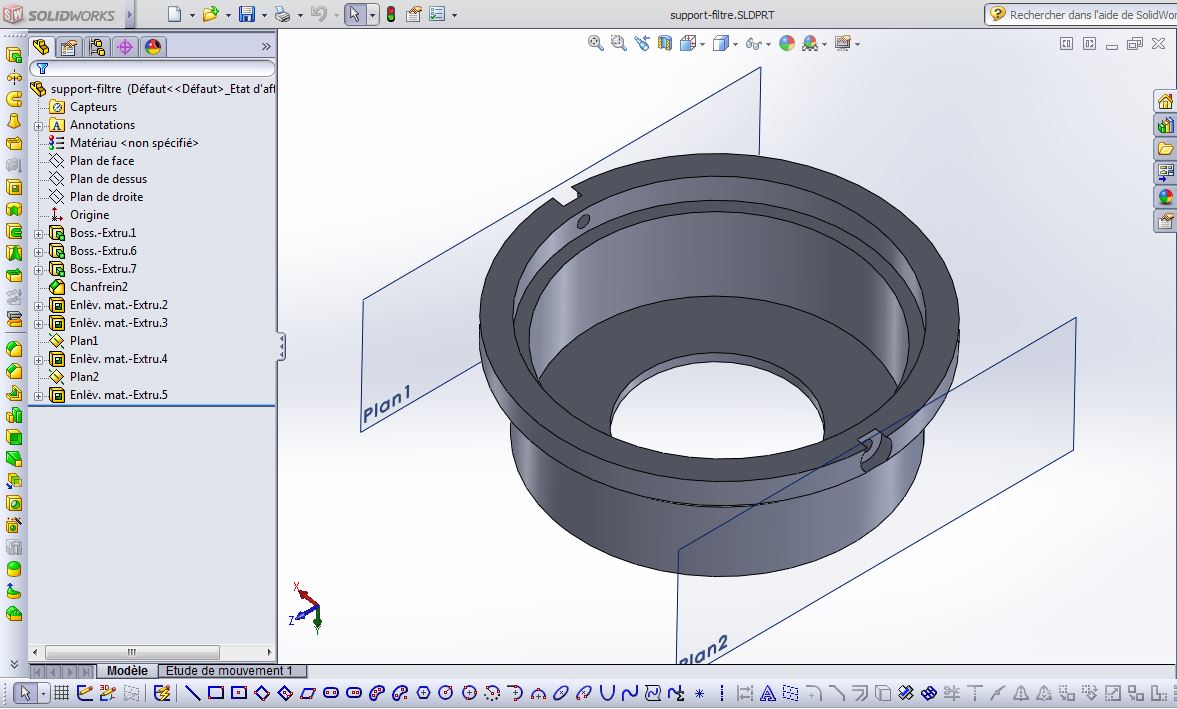This screenshot has width=1177, height=709.
Task: Select the Line sketch tool
Action: [192, 693]
